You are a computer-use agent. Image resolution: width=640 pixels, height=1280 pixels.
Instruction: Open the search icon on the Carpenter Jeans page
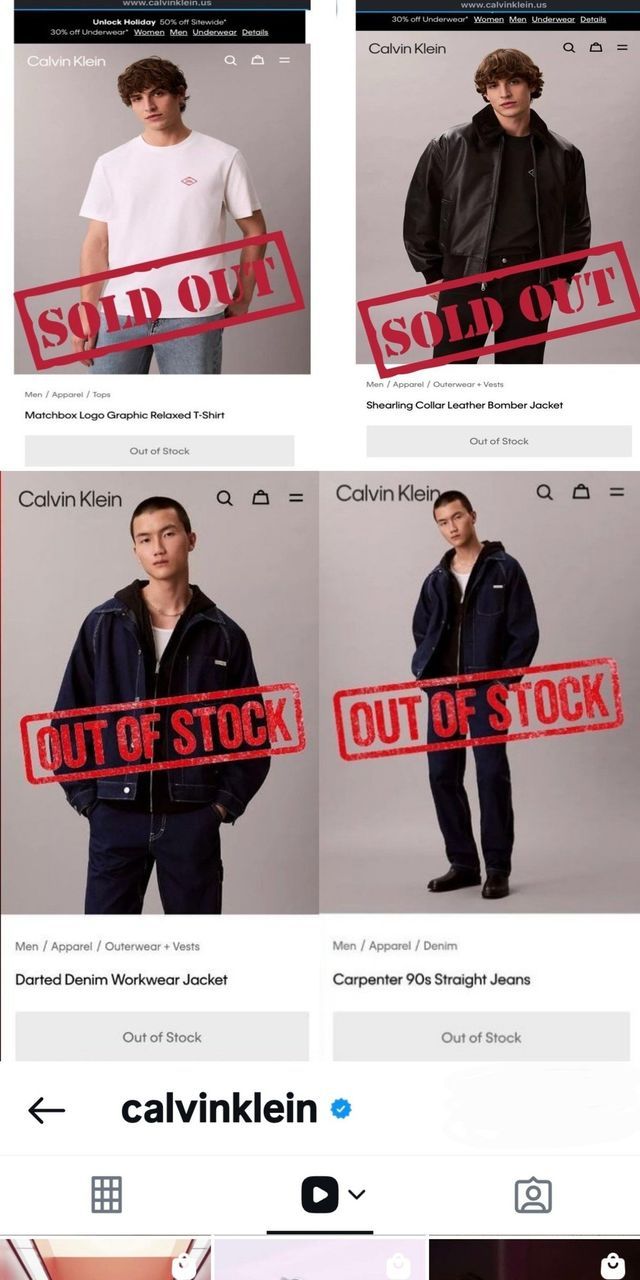click(x=545, y=492)
